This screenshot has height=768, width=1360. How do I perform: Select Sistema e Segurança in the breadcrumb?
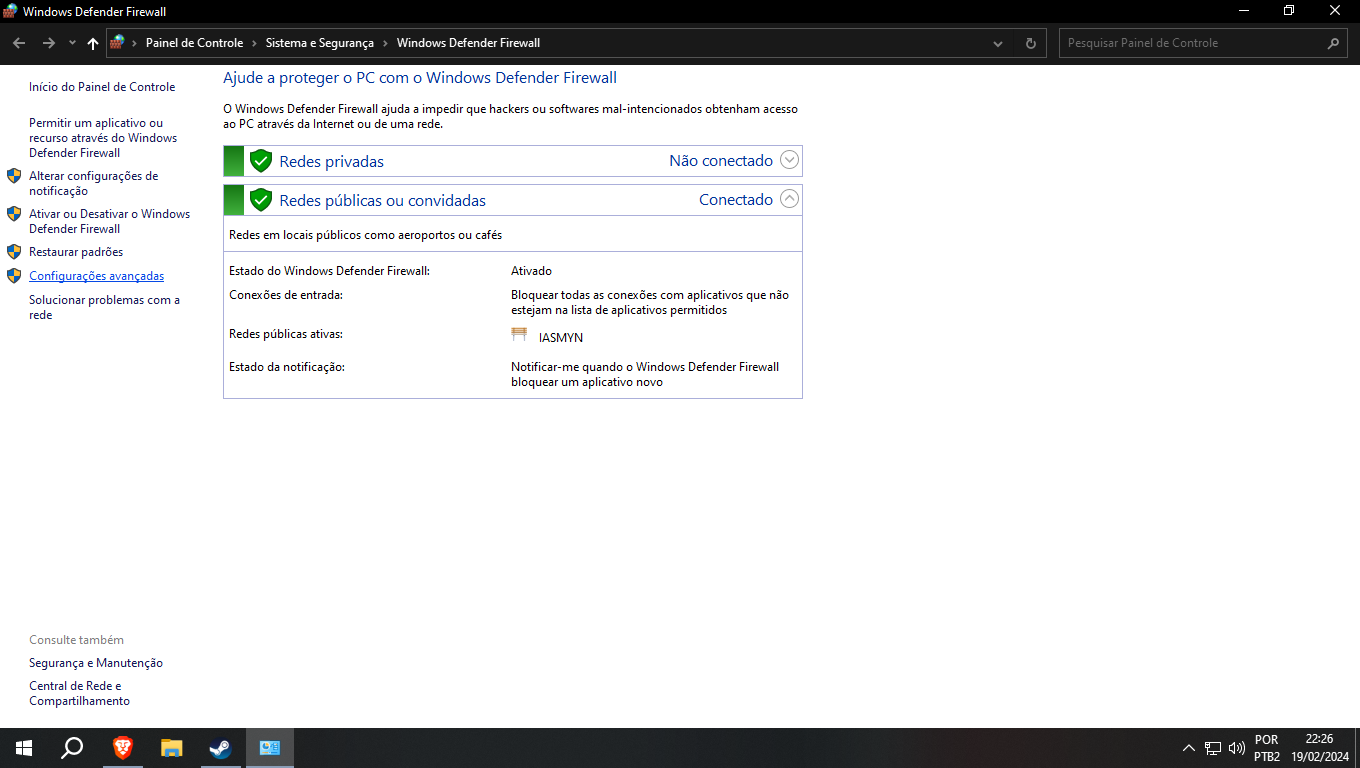tap(320, 43)
